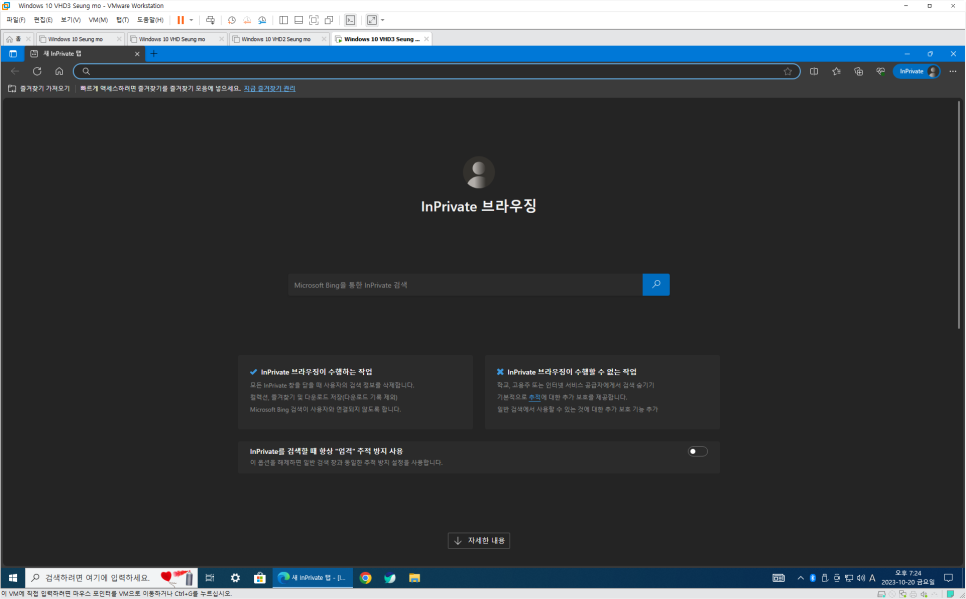Revert to snapshot using the orange arrow clock icon
The height and width of the screenshot is (599, 966).
point(247,20)
